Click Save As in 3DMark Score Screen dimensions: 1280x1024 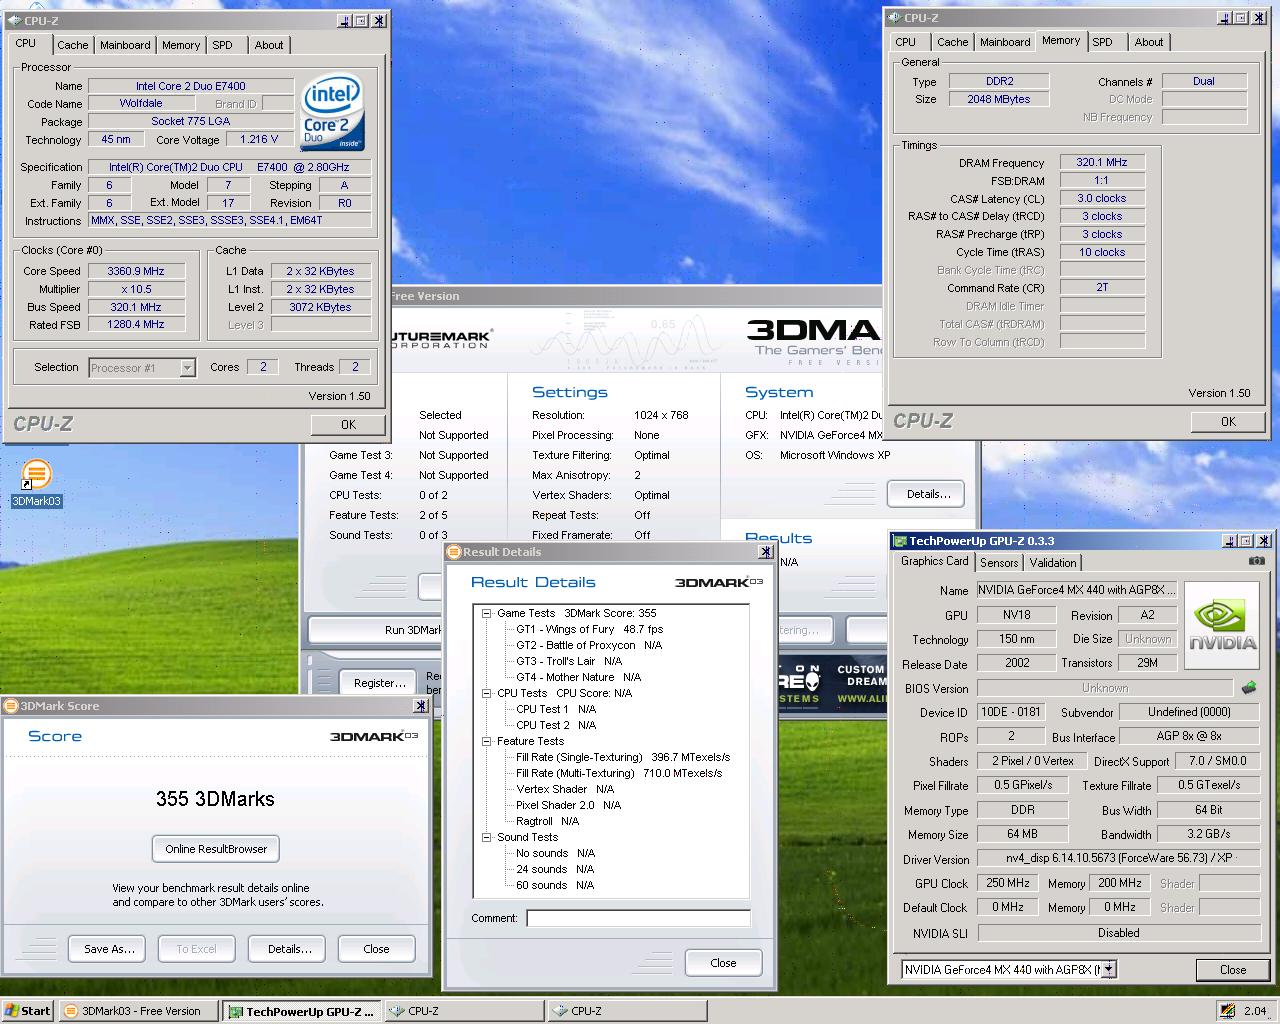pyautogui.click(x=109, y=949)
